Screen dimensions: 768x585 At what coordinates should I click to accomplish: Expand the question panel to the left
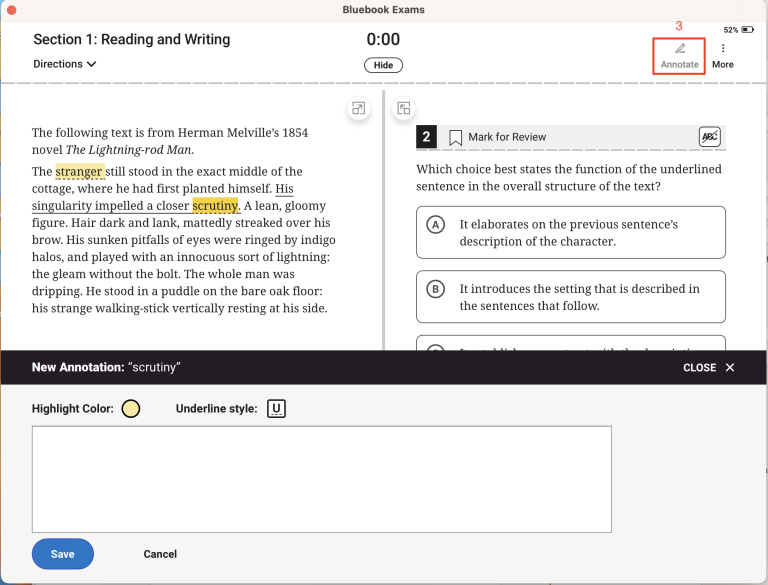(404, 108)
